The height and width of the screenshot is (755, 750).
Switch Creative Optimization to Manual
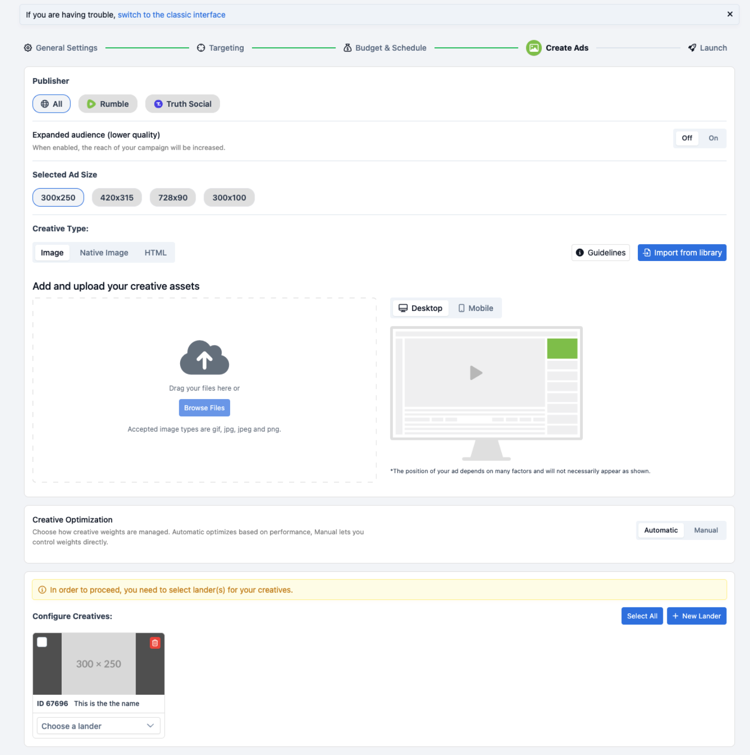pyautogui.click(x=706, y=530)
